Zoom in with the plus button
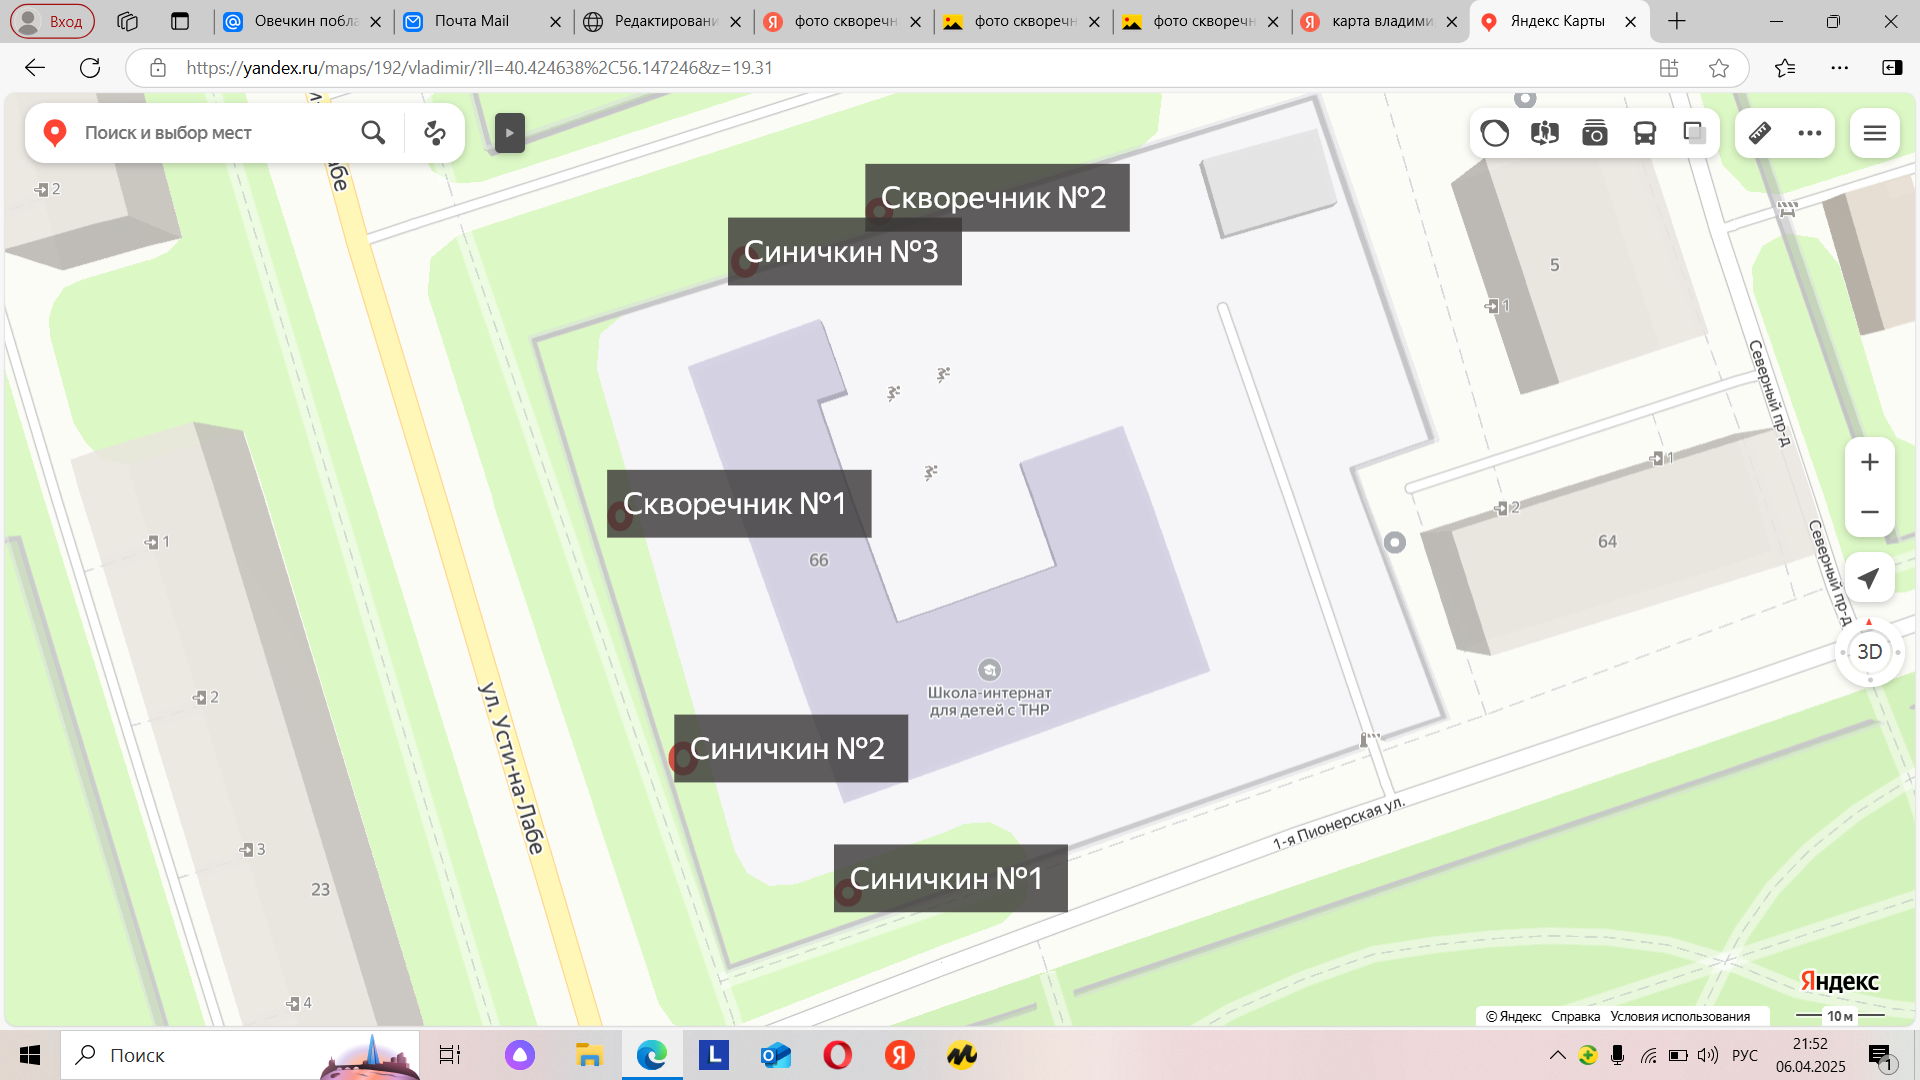The height and width of the screenshot is (1080, 1920). point(1869,462)
